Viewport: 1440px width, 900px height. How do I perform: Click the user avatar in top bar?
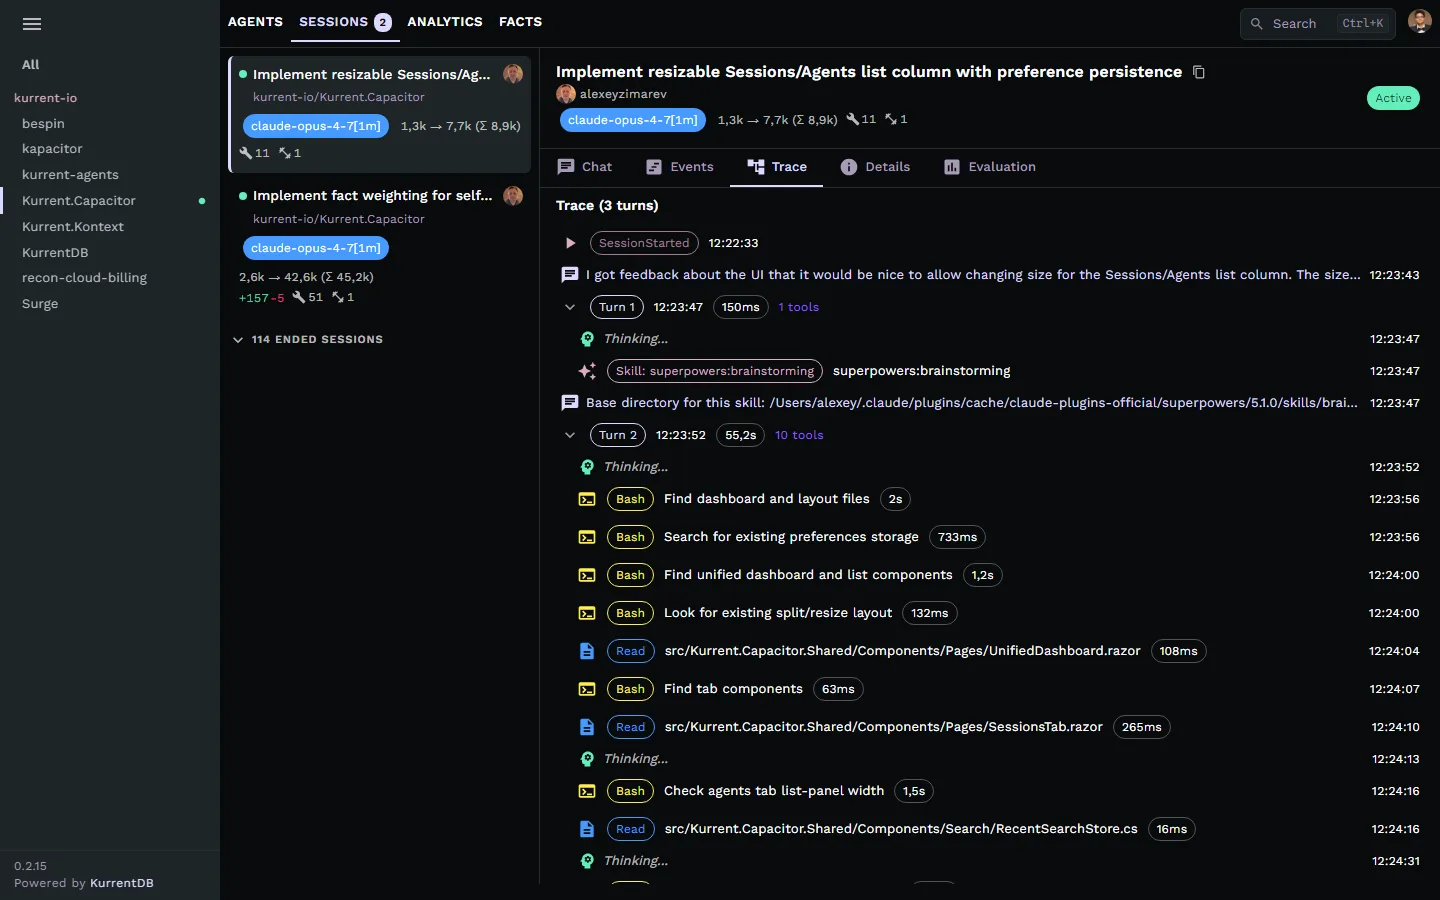pyautogui.click(x=1419, y=22)
